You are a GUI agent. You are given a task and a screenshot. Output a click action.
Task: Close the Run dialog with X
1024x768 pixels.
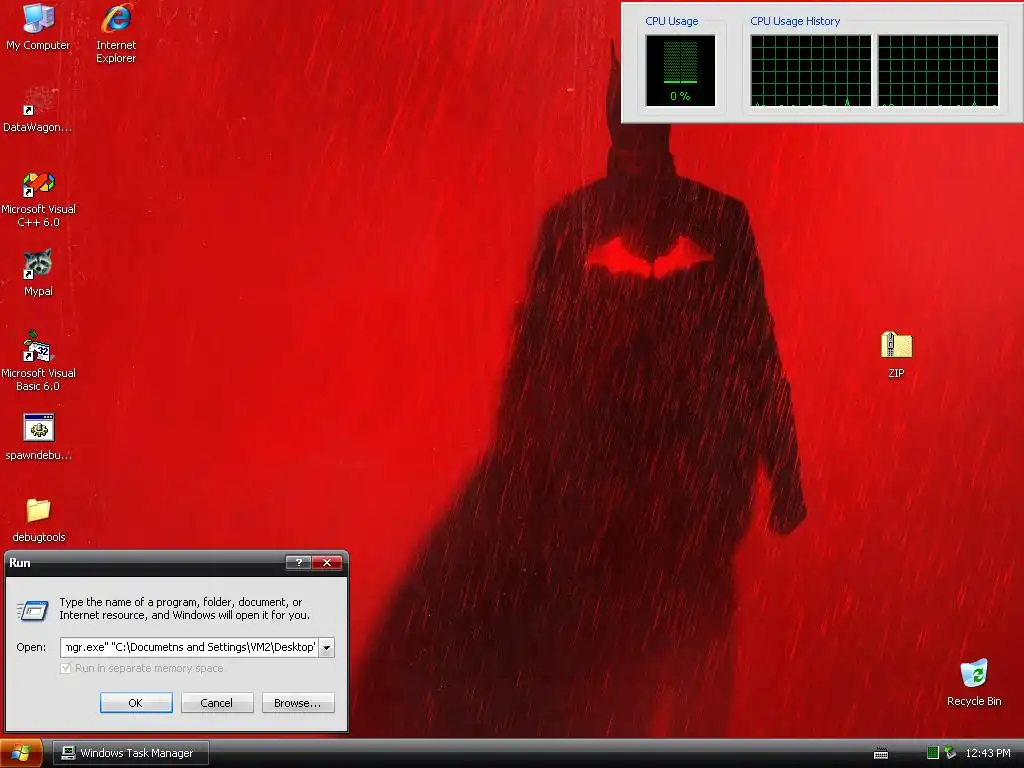coord(327,562)
